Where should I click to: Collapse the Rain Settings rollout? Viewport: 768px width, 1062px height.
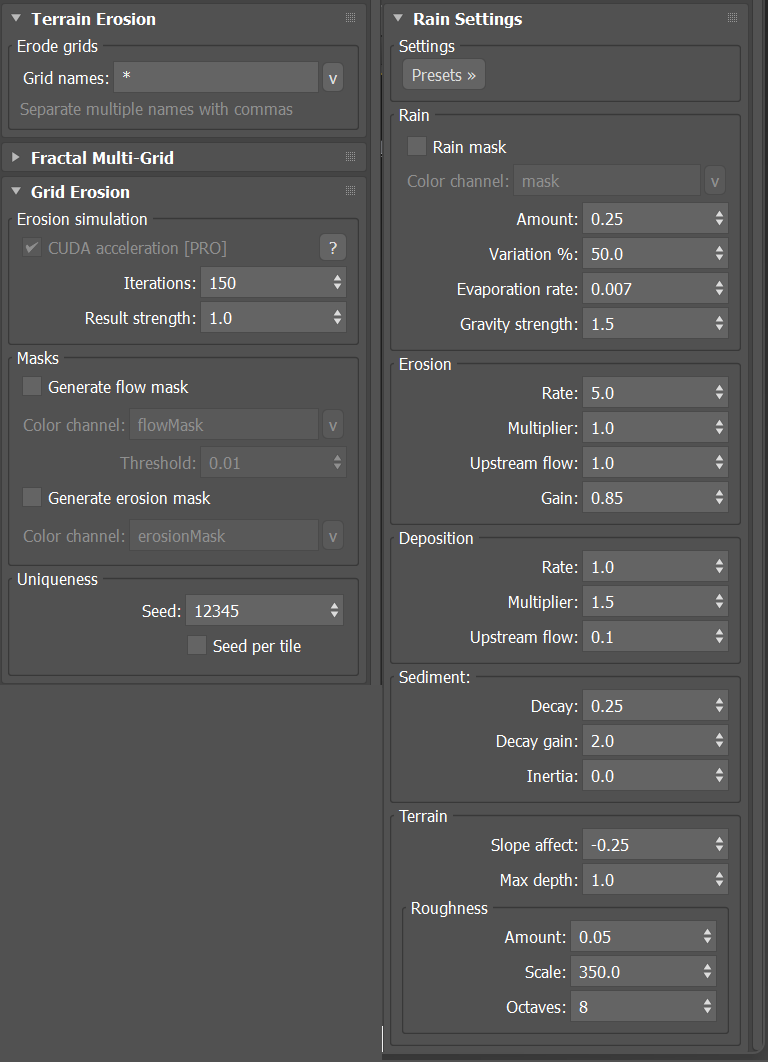click(x=398, y=19)
